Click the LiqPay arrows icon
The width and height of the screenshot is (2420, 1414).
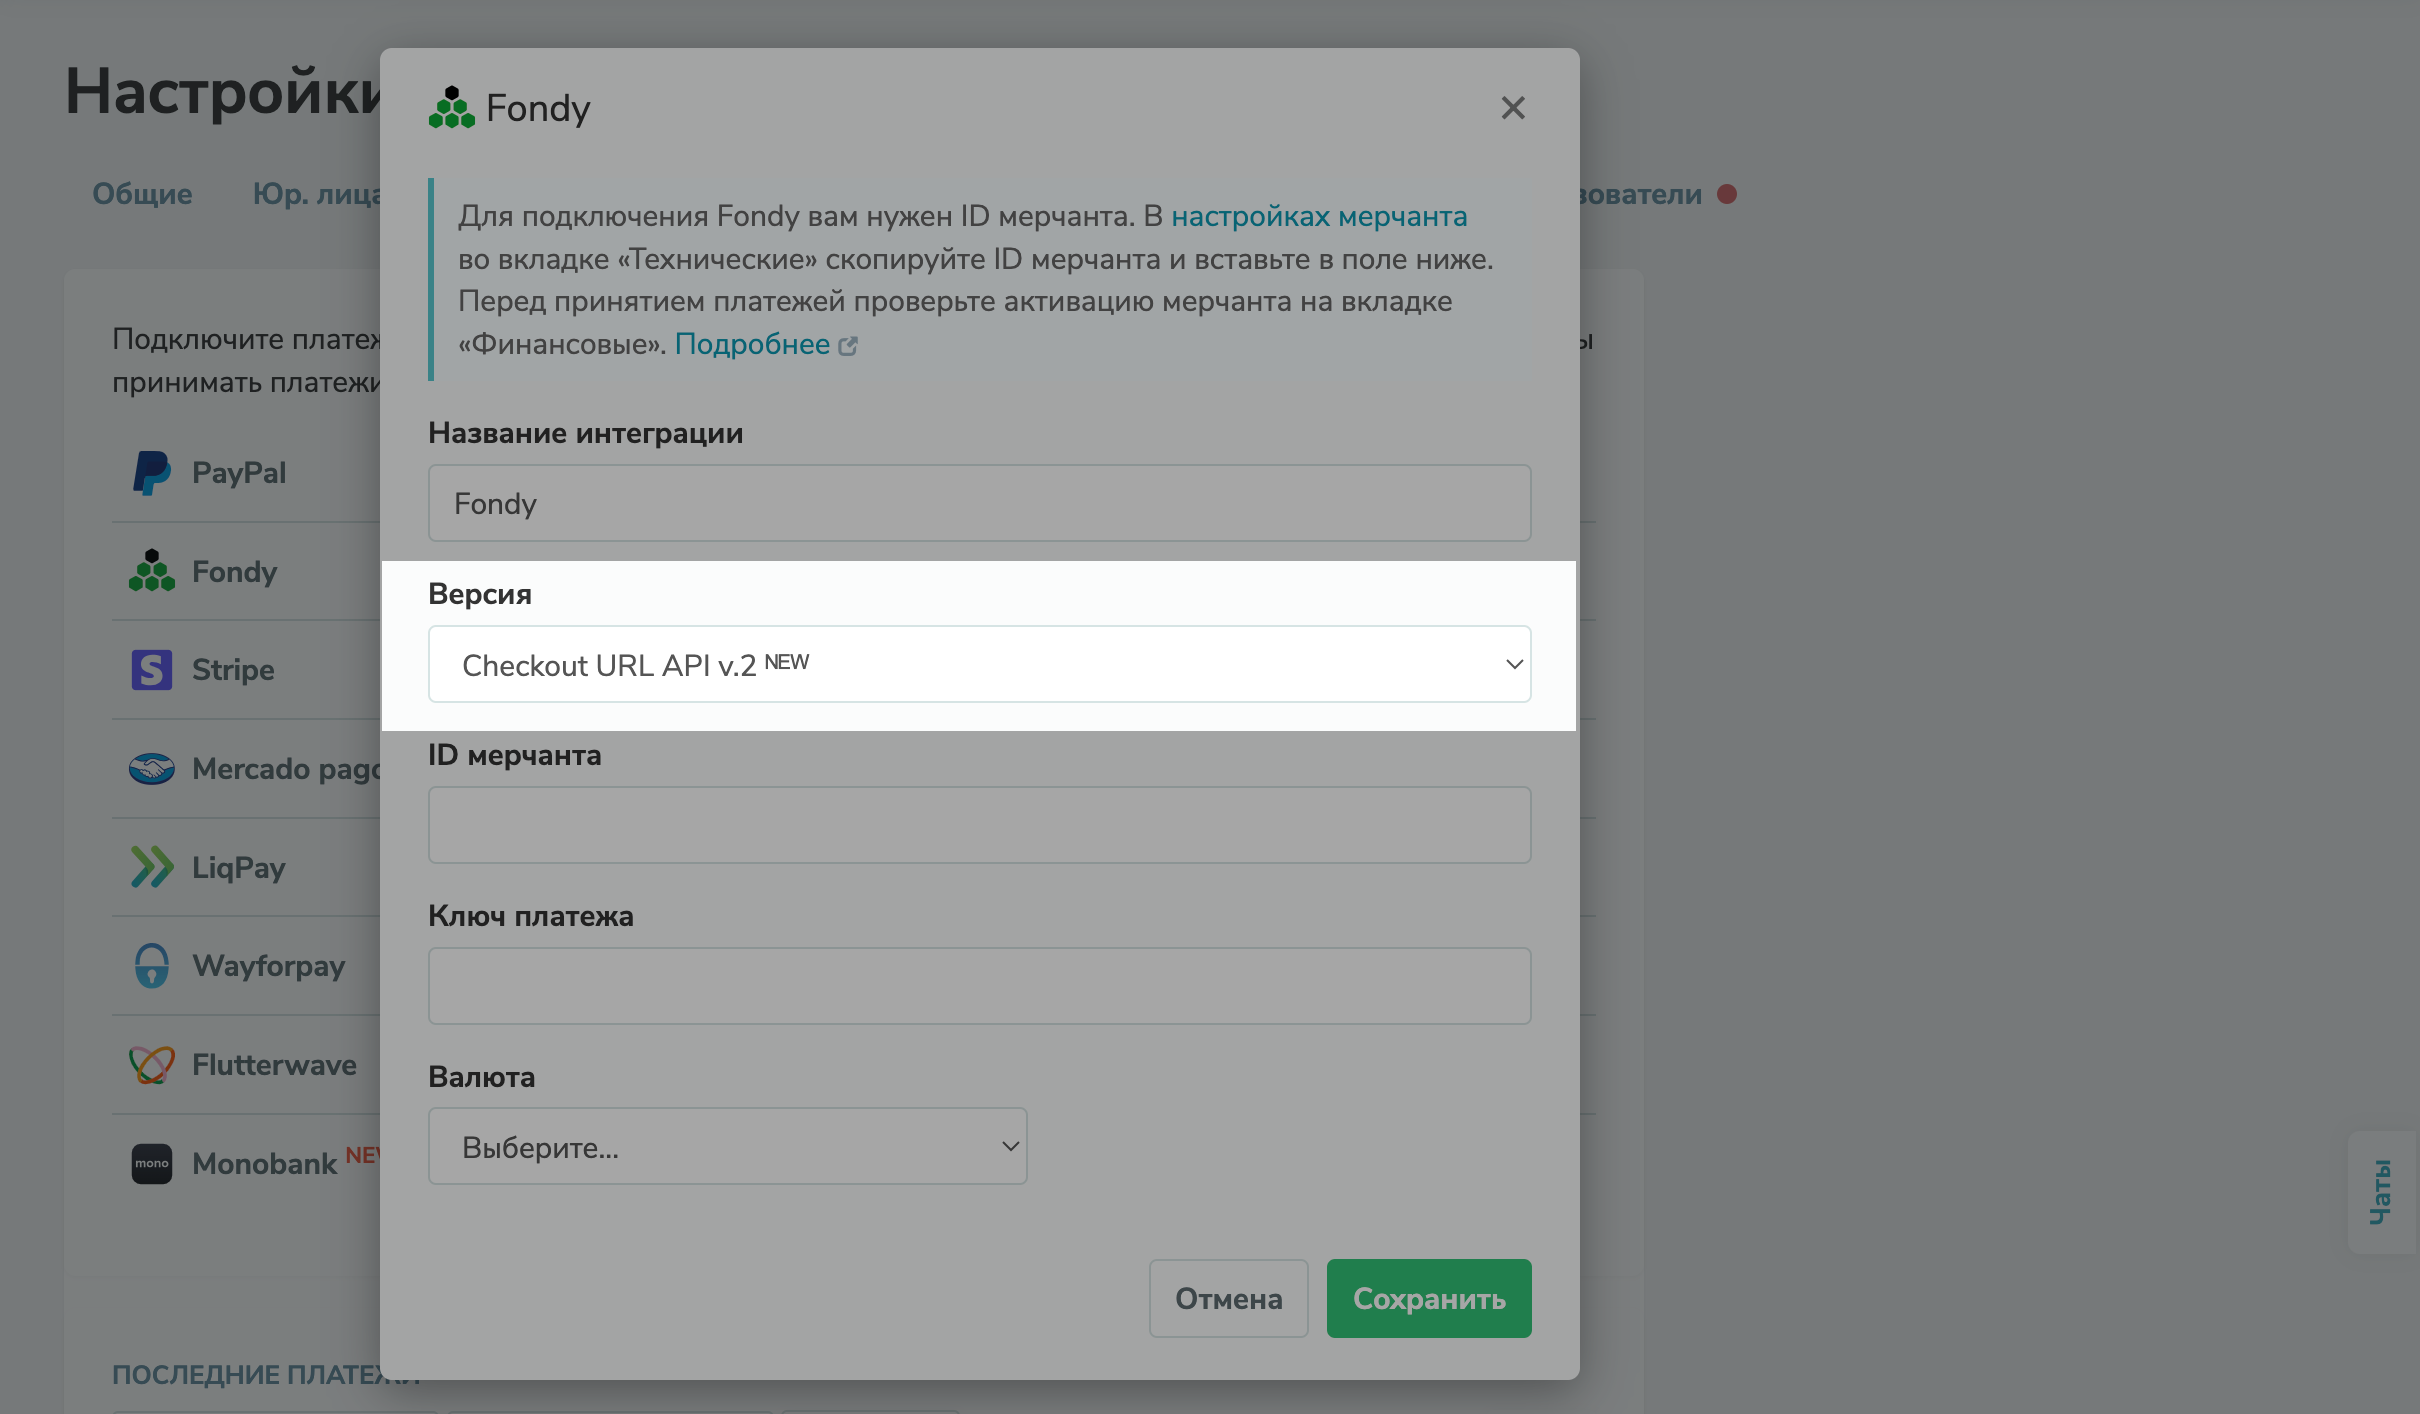click(x=151, y=867)
